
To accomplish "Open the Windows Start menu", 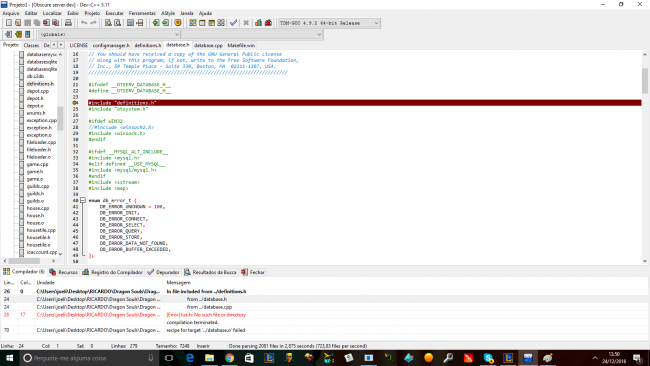I will coord(9,358).
